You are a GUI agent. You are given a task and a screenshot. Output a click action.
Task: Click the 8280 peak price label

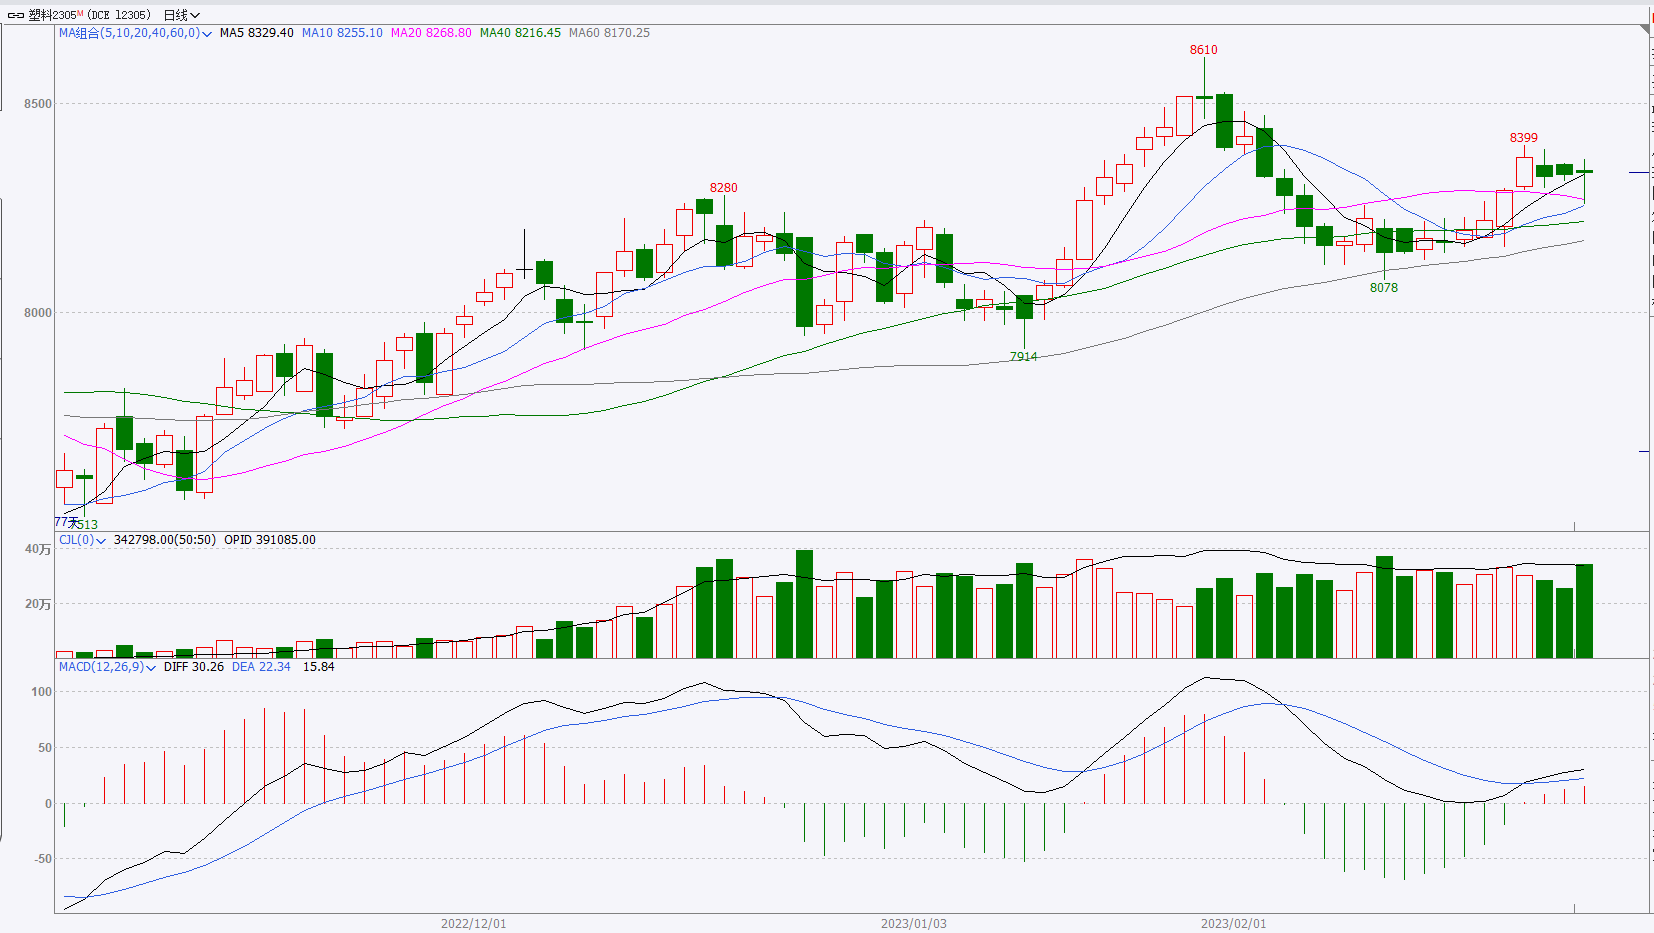click(723, 188)
